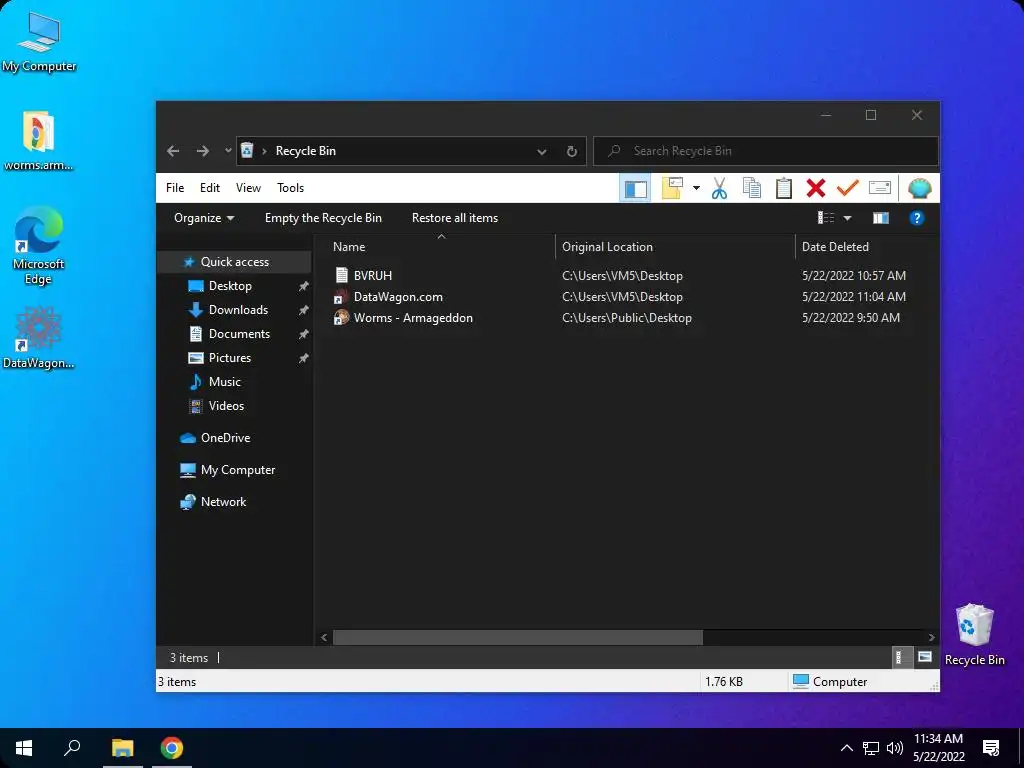Open OneDrive in navigation pane
The height and width of the screenshot is (768, 1024).
point(225,438)
